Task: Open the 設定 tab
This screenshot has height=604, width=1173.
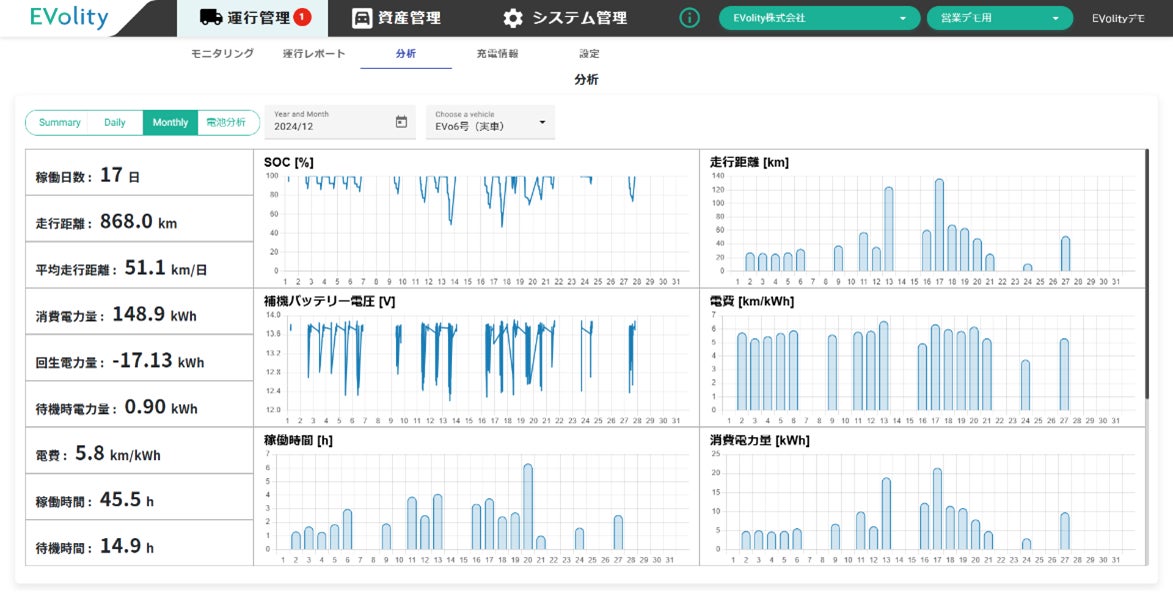Action: tap(589, 54)
